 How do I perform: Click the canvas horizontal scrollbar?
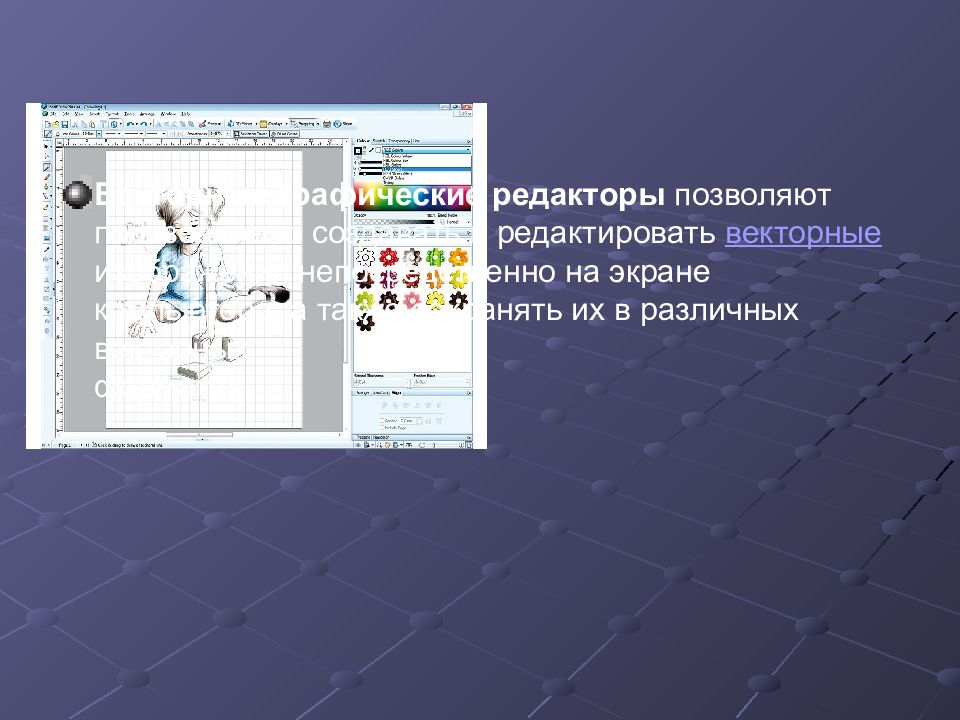199,435
